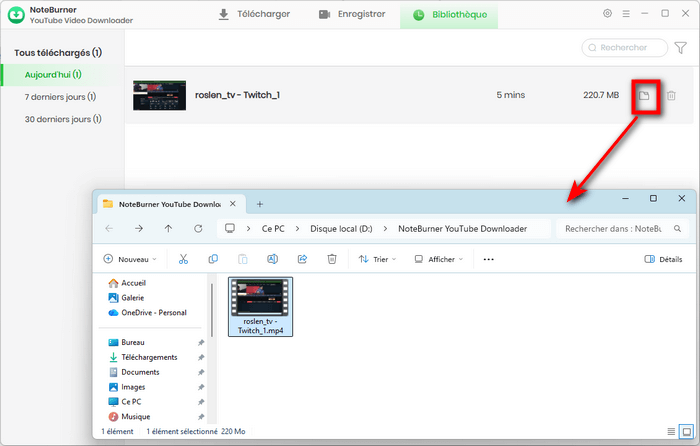The height and width of the screenshot is (446, 700).
Task: Click the rename icon in Explorer toolbar
Action: (272, 259)
